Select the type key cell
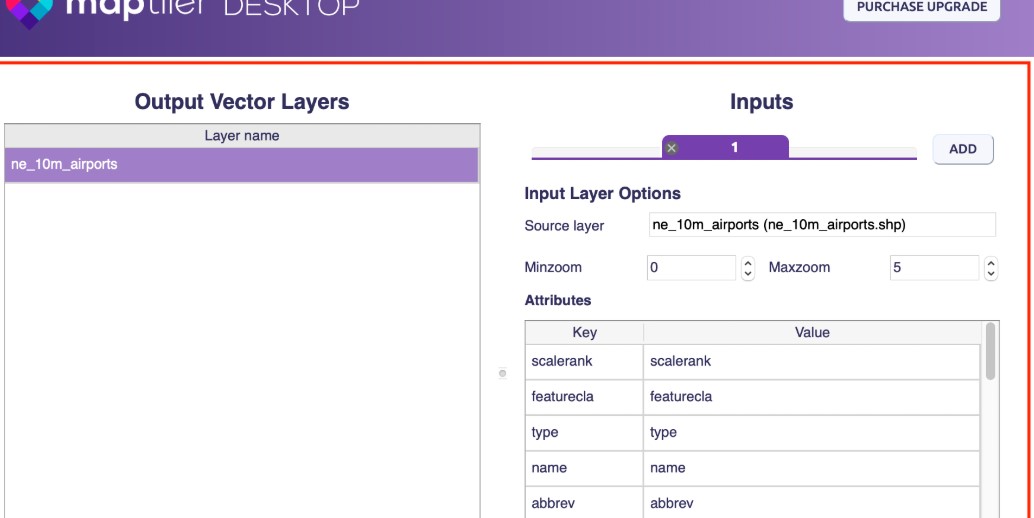The width and height of the screenshot is (1034, 518). 584,432
